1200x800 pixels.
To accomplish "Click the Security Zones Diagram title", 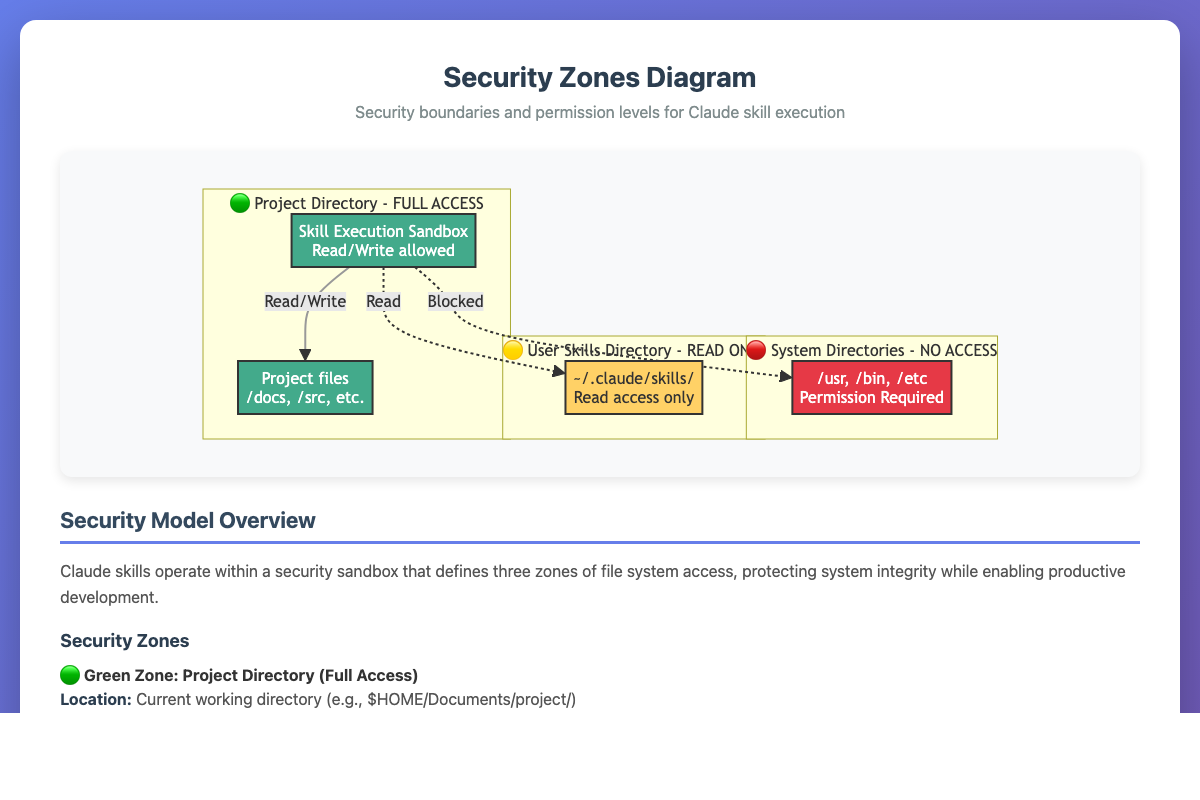I will 599,77.
